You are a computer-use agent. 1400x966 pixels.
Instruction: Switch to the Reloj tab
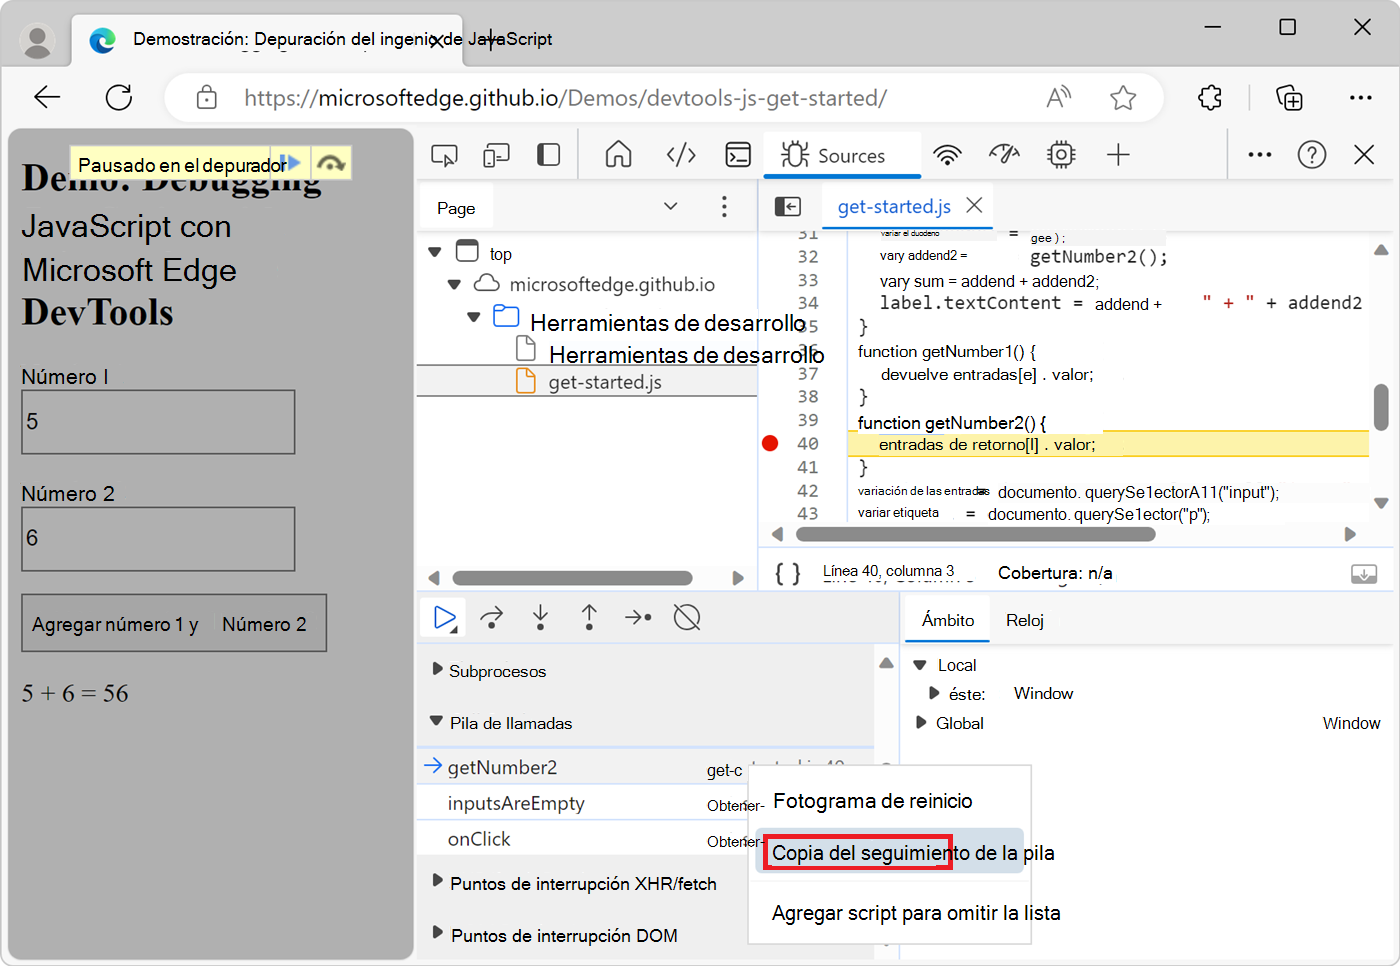coord(1024,620)
